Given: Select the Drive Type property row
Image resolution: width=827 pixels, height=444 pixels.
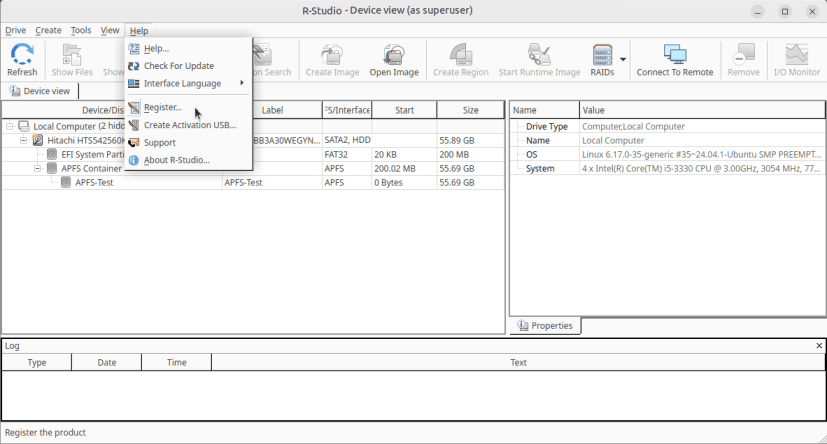Looking at the screenshot, I should coord(667,126).
